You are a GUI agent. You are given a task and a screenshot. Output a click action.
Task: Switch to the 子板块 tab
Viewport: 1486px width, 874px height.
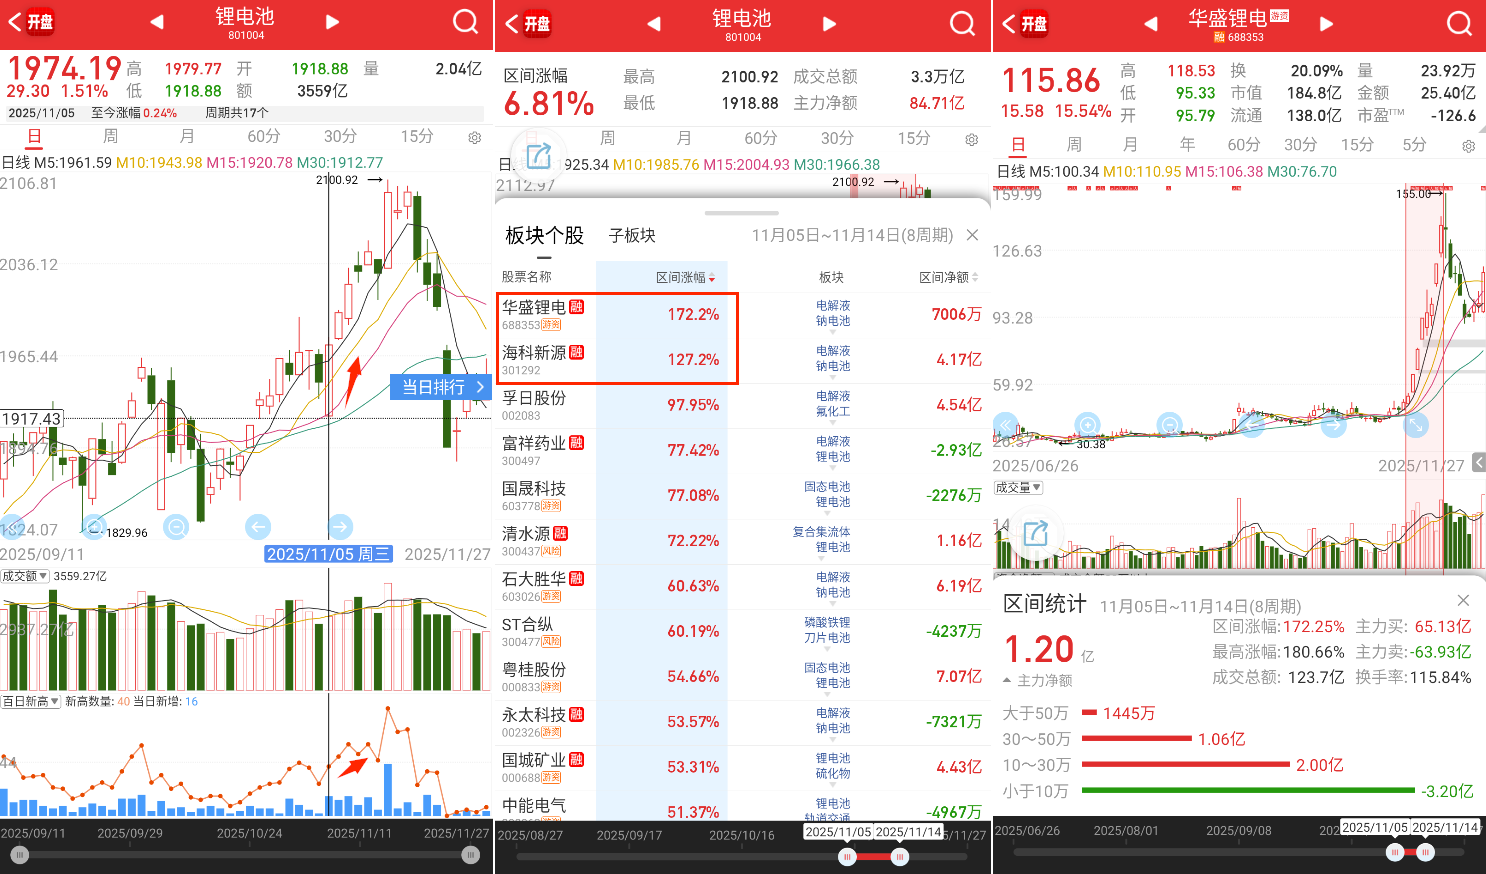[x=632, y=235]
